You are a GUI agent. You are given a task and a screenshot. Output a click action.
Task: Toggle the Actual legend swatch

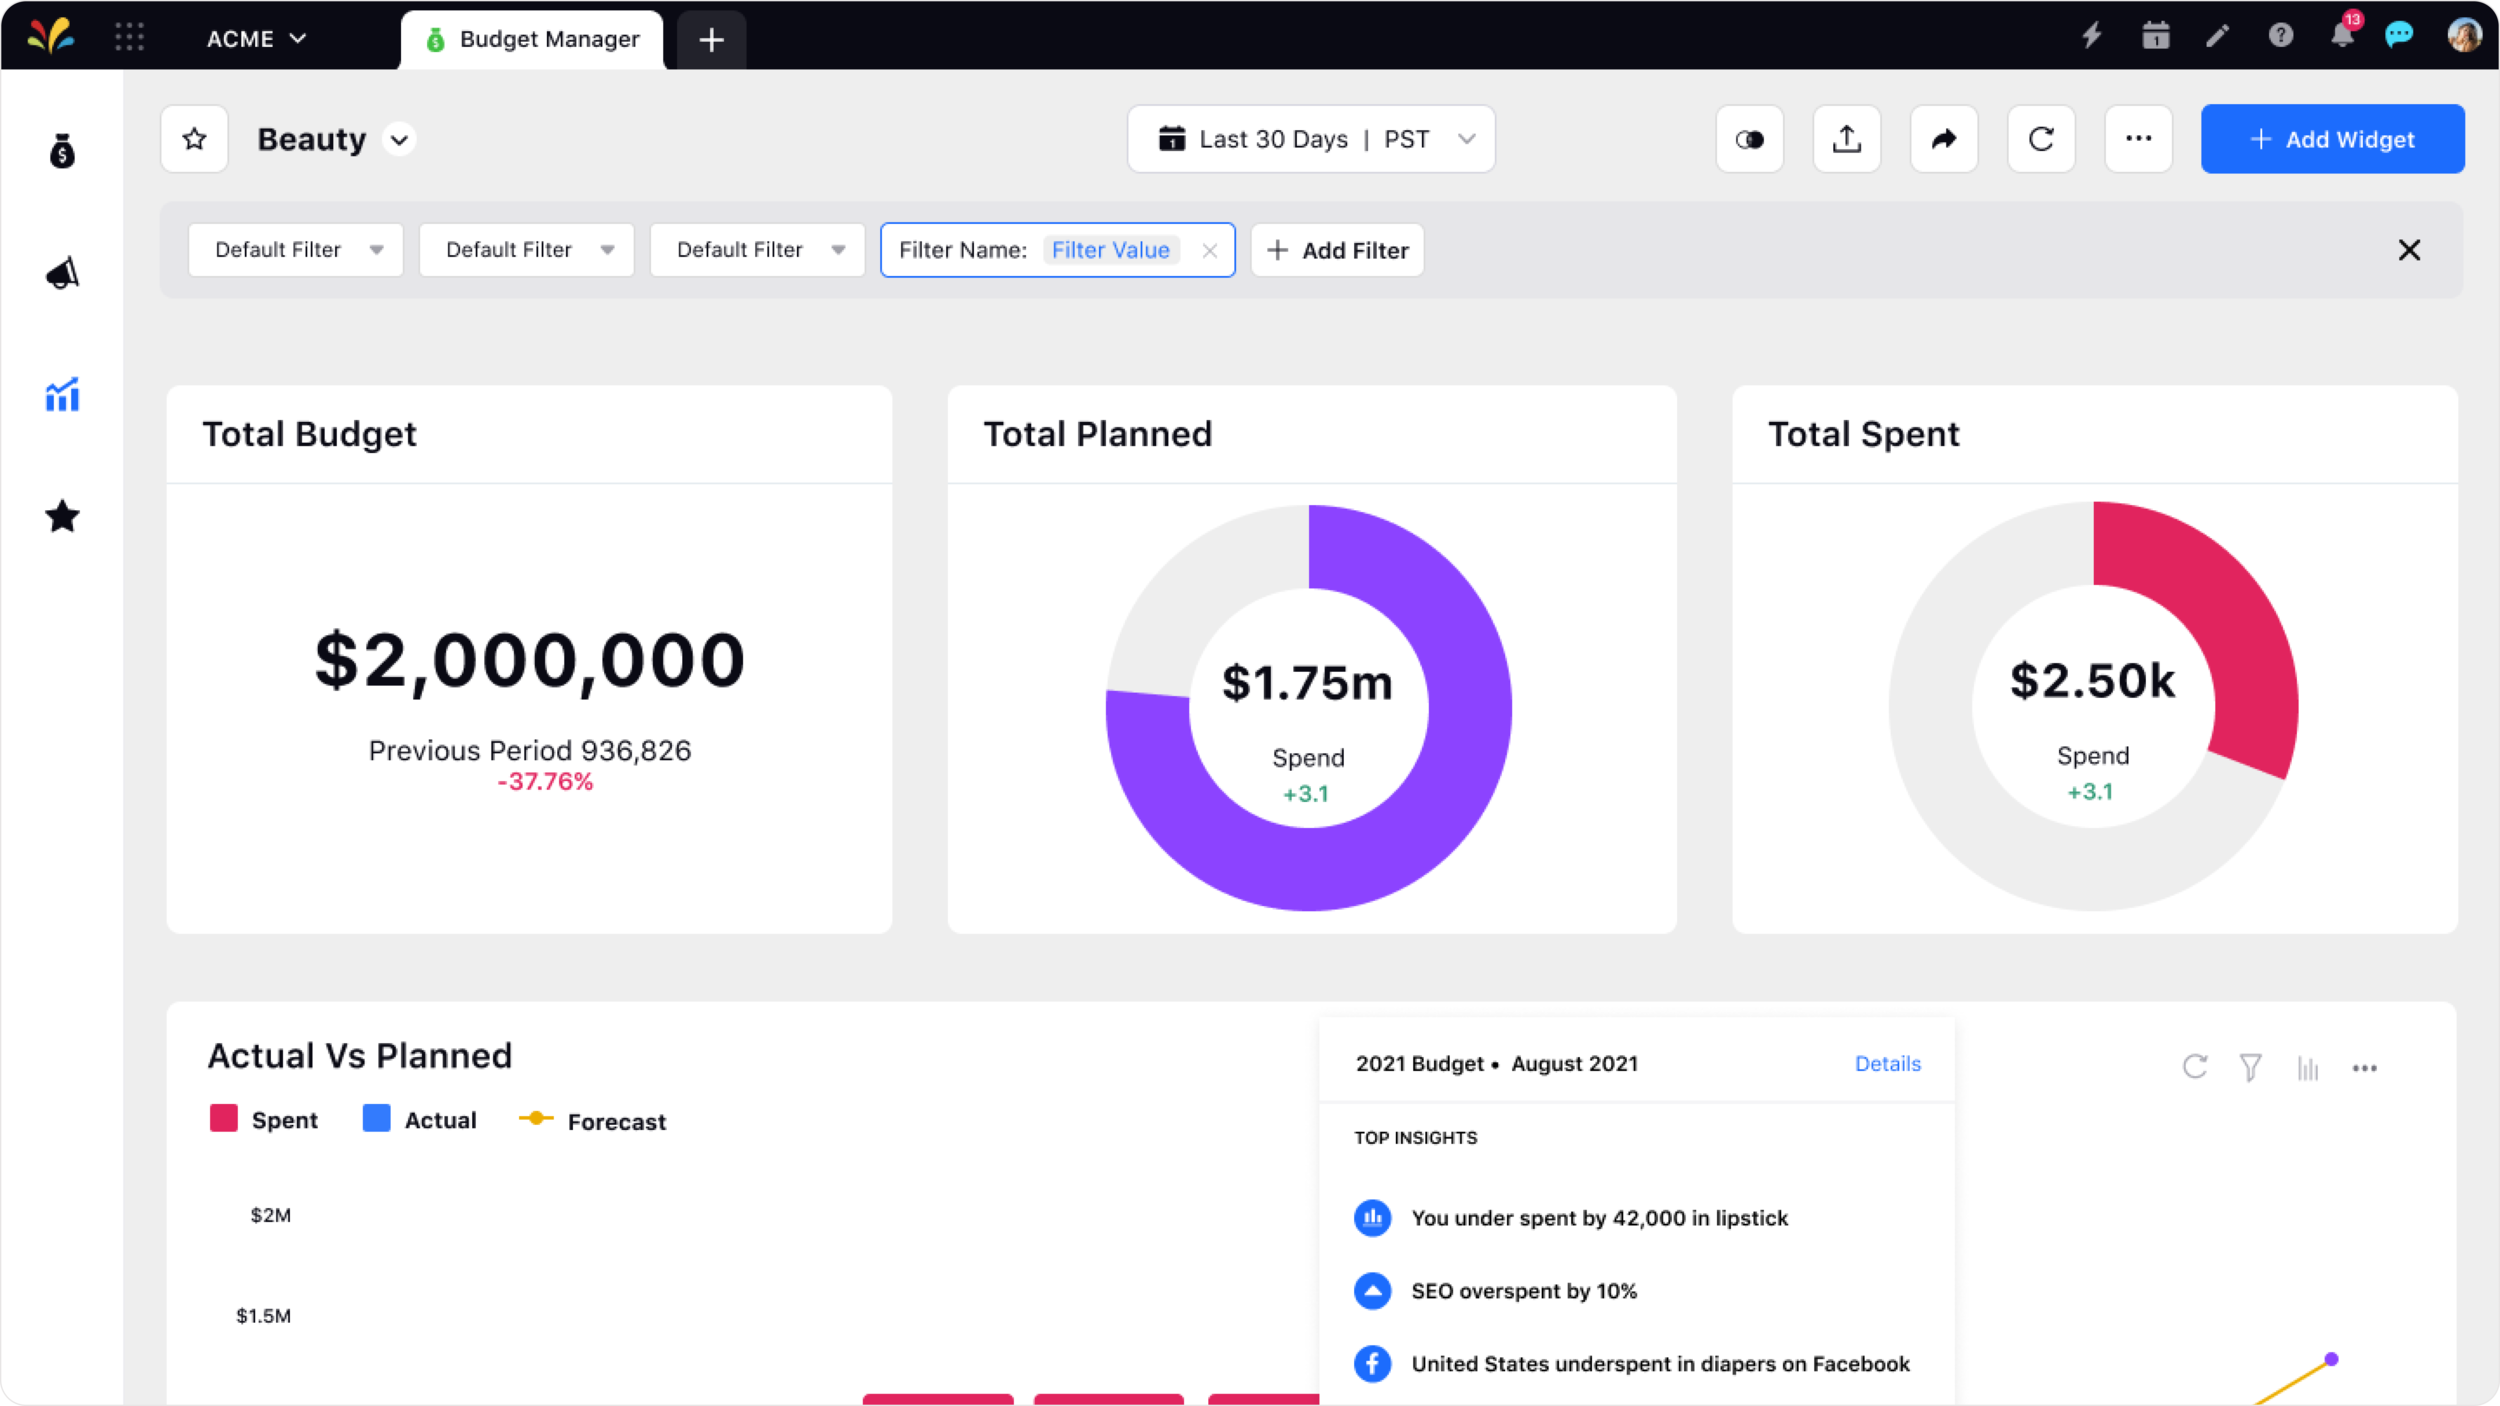pos(376,1118)
